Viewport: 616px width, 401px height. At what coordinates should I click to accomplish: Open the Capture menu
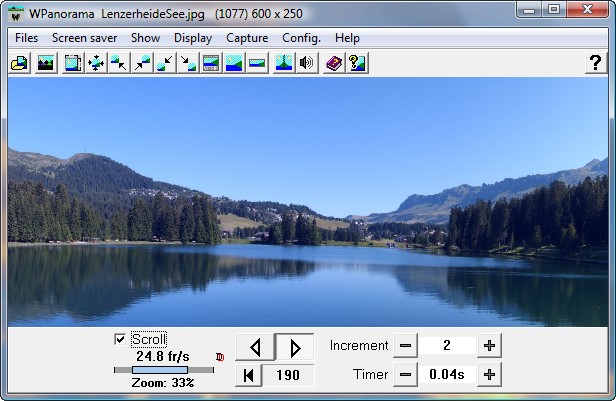click(x=247, y=38)
